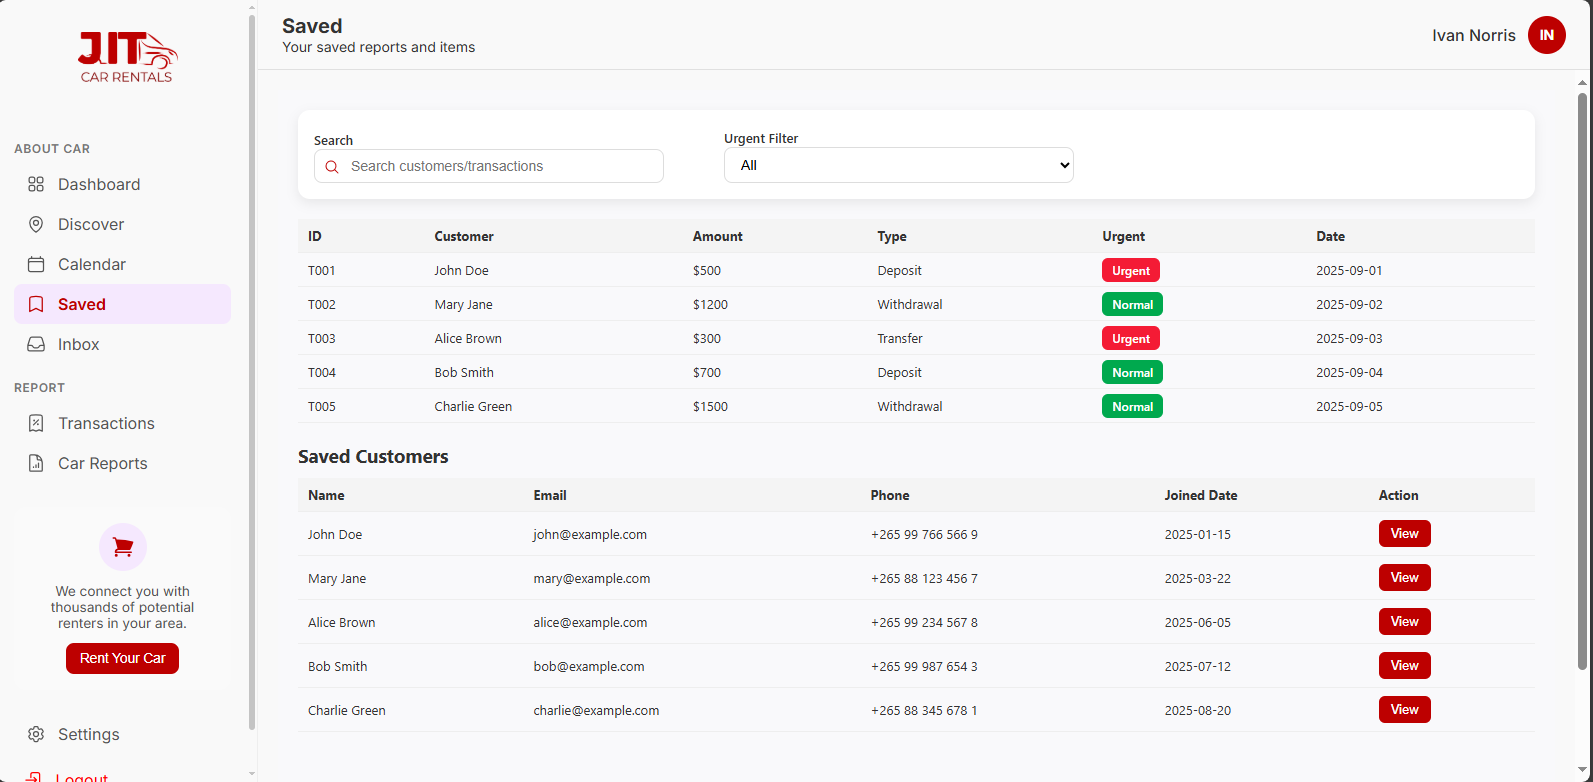Image resolution: width=1593 pixels, height=782 pixels.
Task: Click the Saved bookmark icon
Action: point(36,304)
